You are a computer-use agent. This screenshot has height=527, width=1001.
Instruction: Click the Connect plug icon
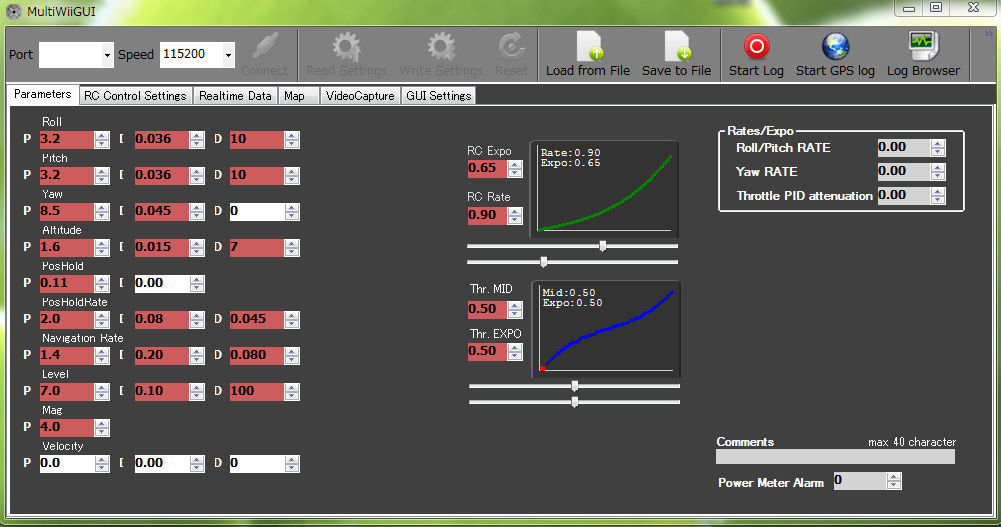(266, 47)
